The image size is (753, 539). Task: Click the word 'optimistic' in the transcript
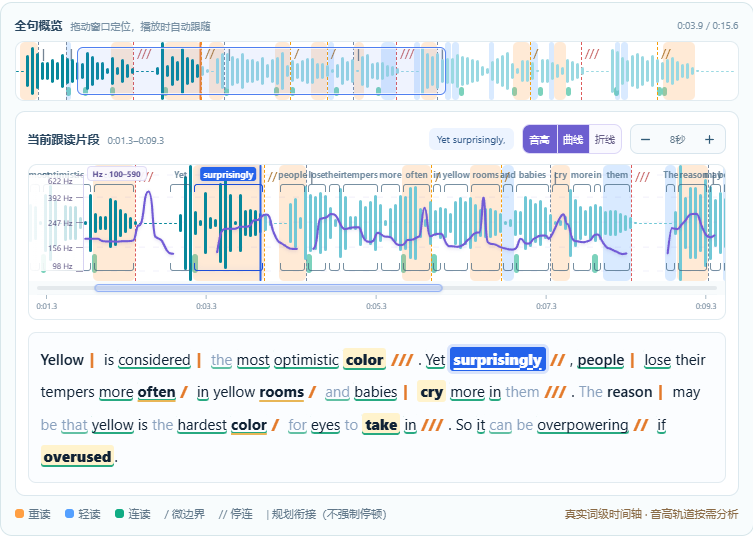(x=306, y=360)
